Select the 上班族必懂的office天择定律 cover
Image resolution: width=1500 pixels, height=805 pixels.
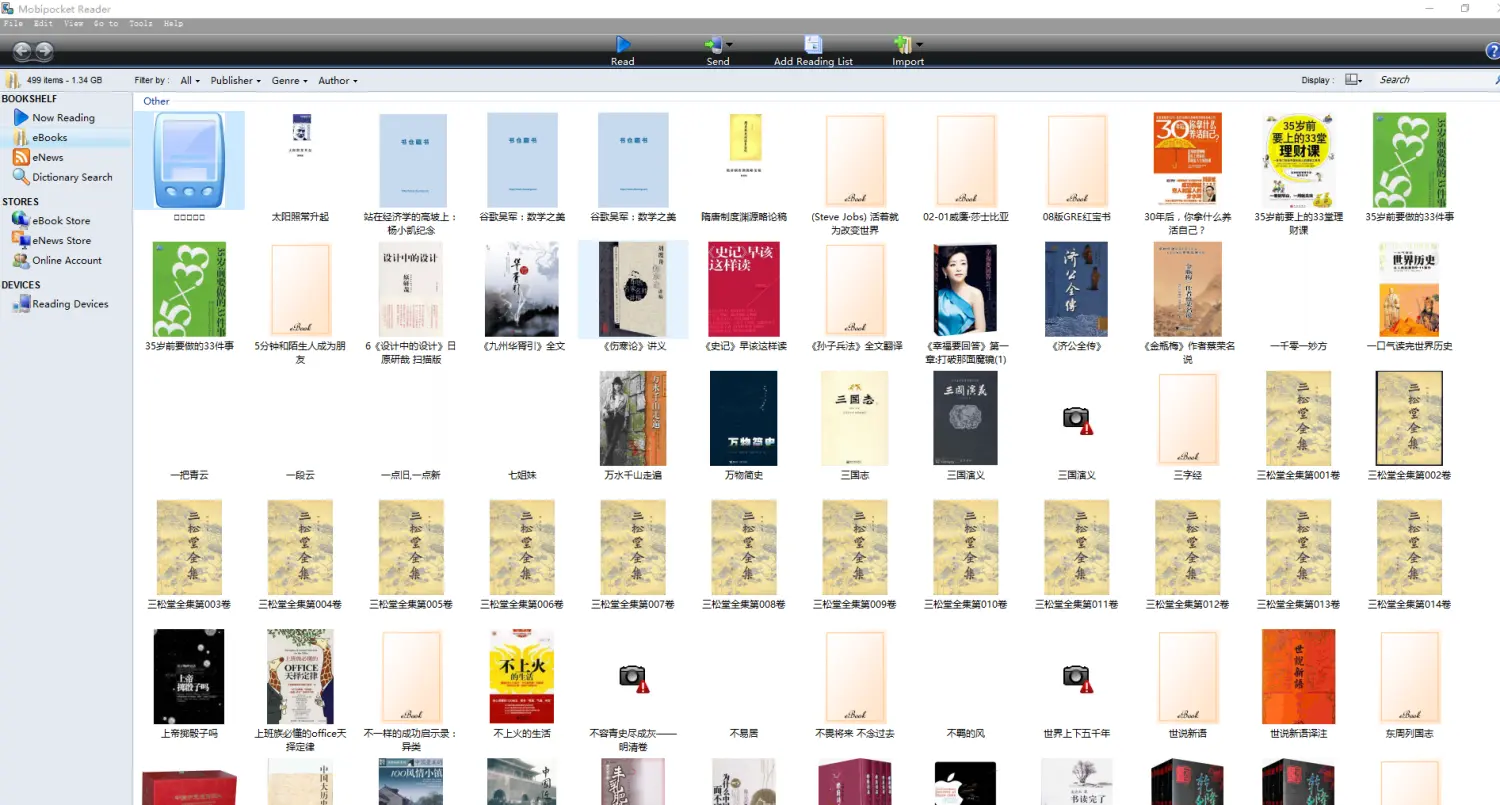click(300, 676)
